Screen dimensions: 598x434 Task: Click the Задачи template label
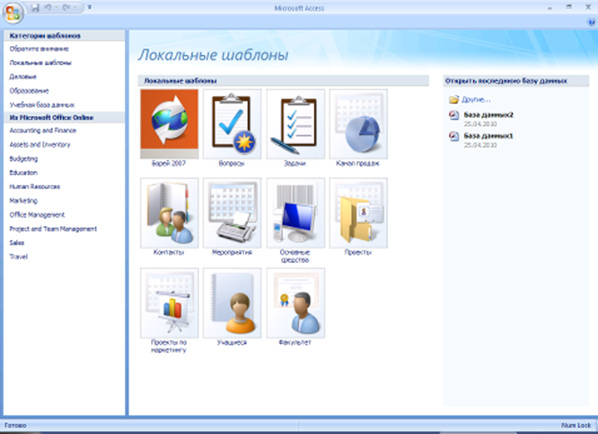(x=294, y=163)
